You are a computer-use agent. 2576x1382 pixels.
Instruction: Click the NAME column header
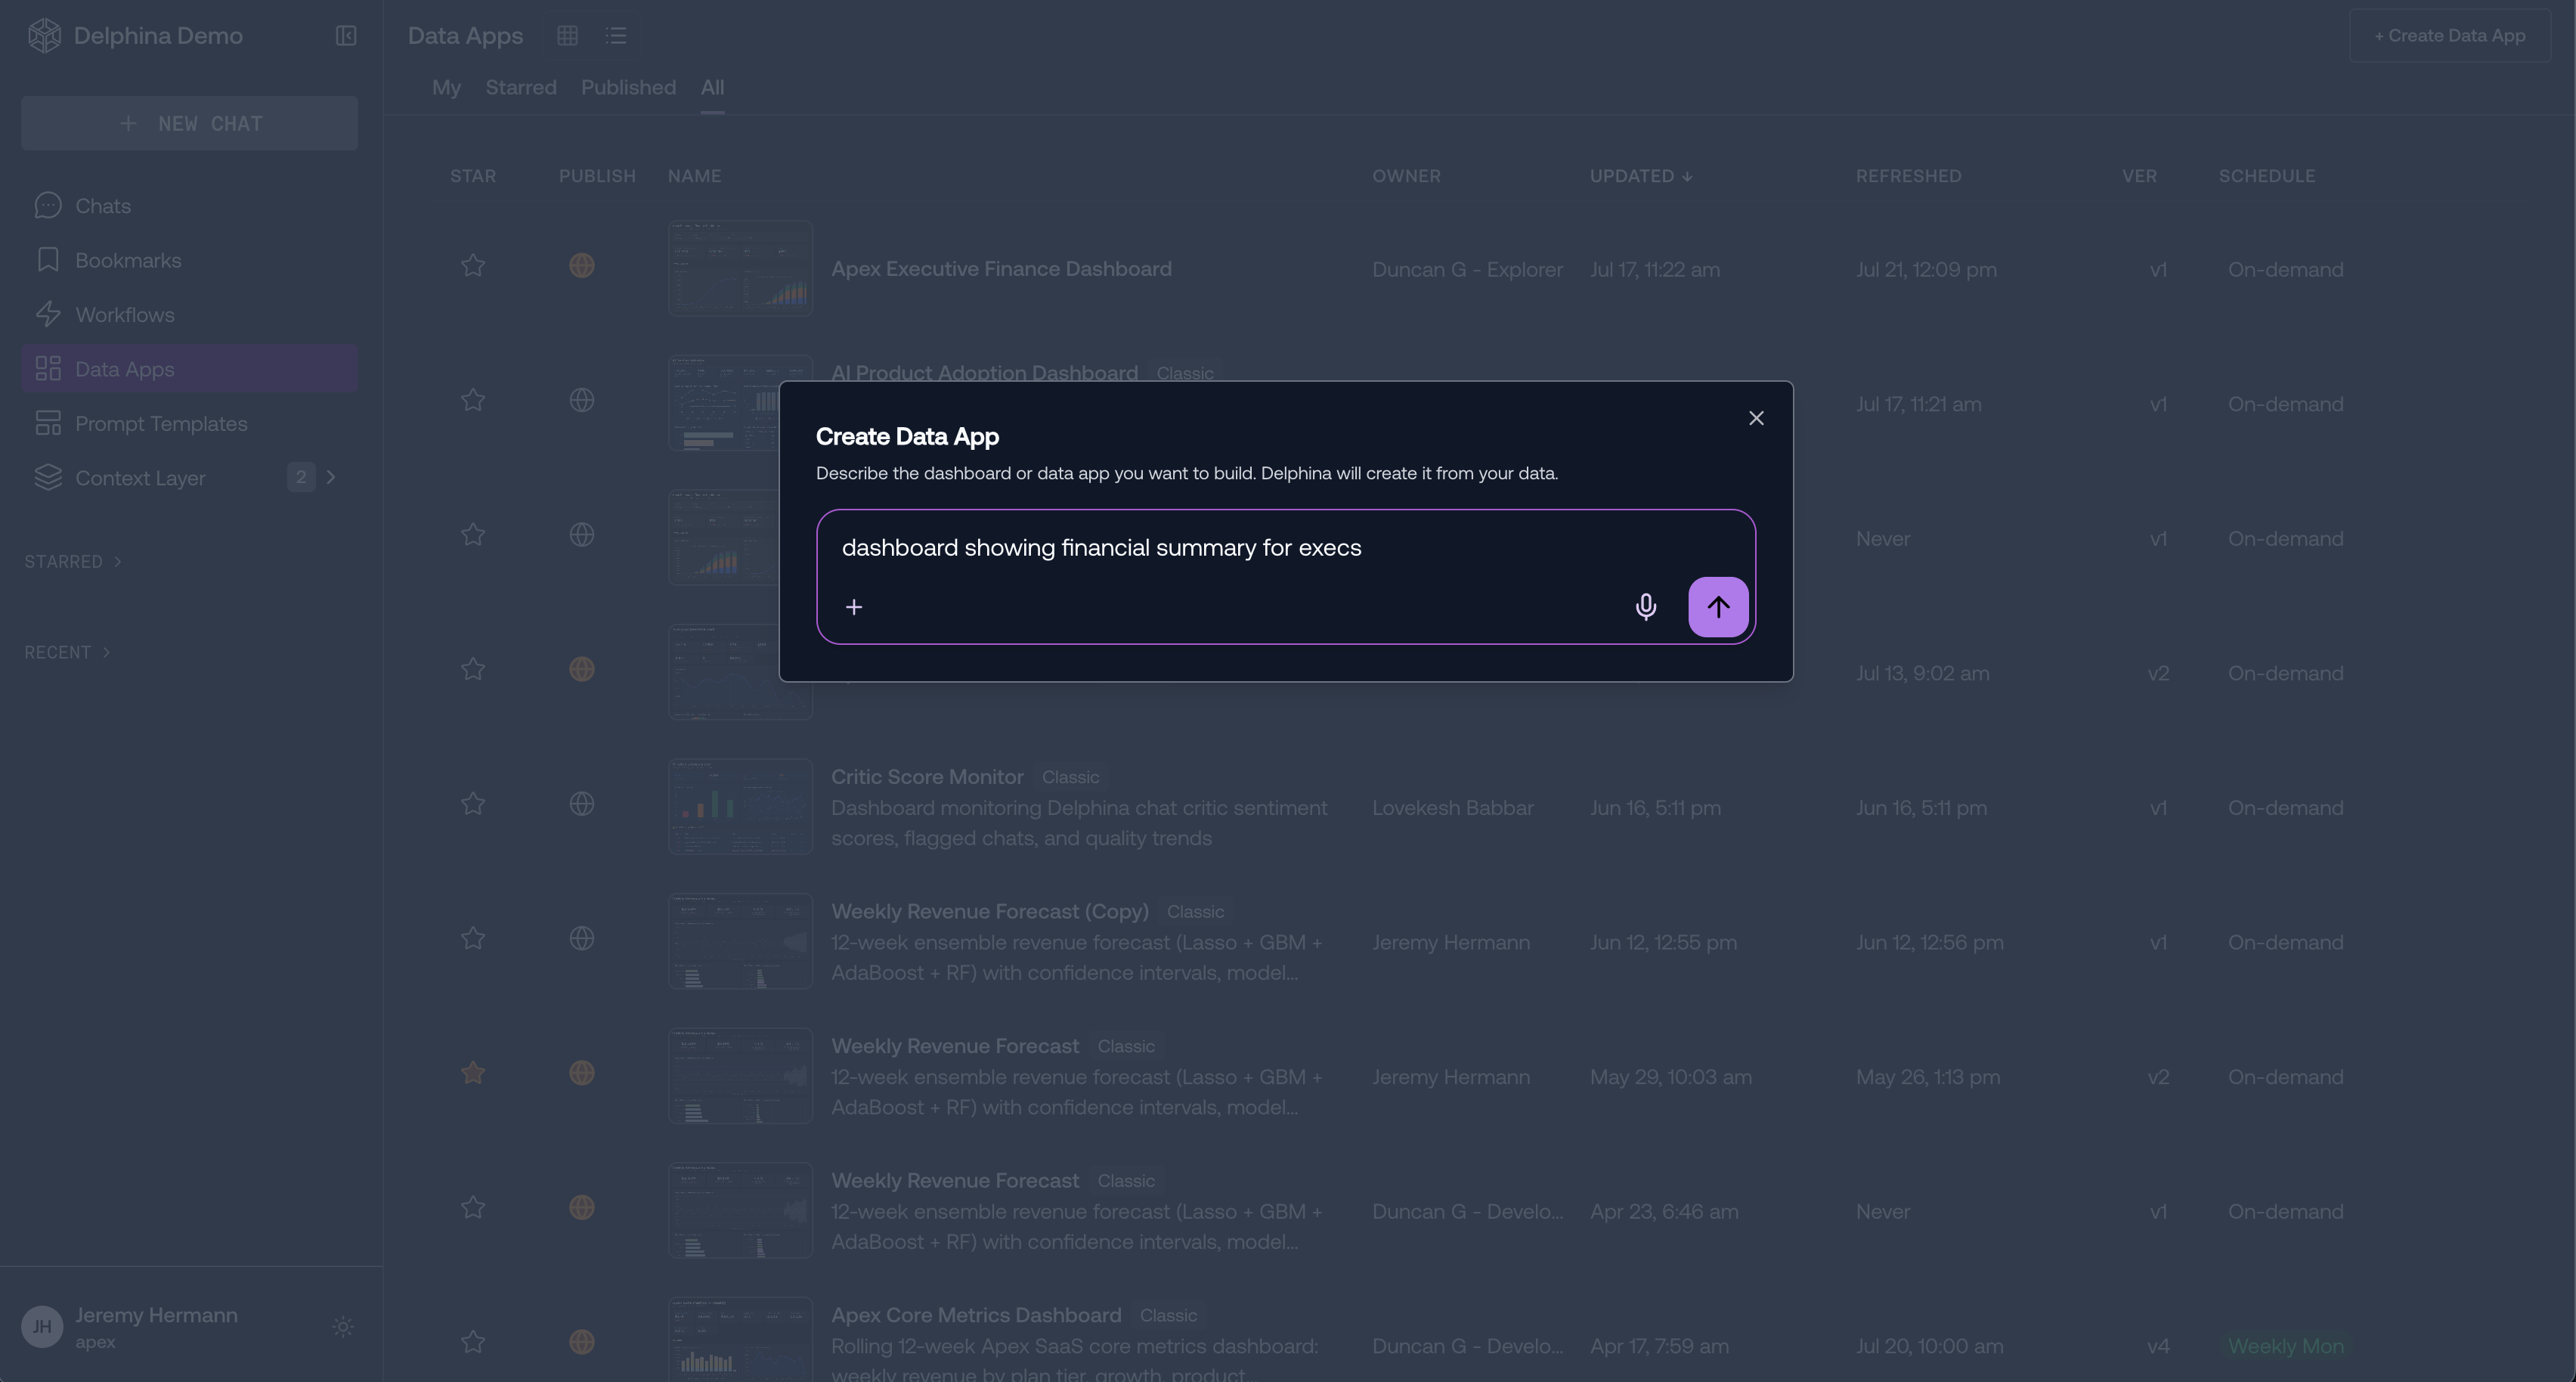(x=695, y=176)
